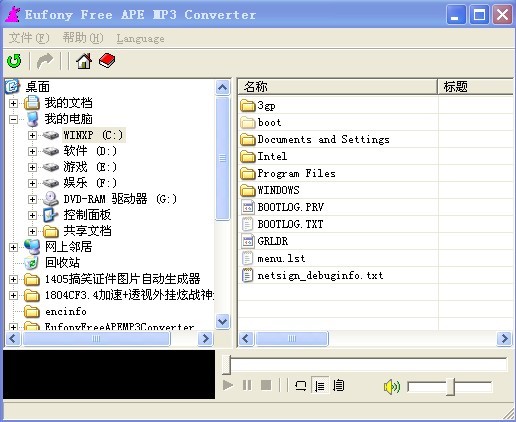Select the 回收站 recycle bin icon
Screen dimensions: 516x422
tap(32, 263)
